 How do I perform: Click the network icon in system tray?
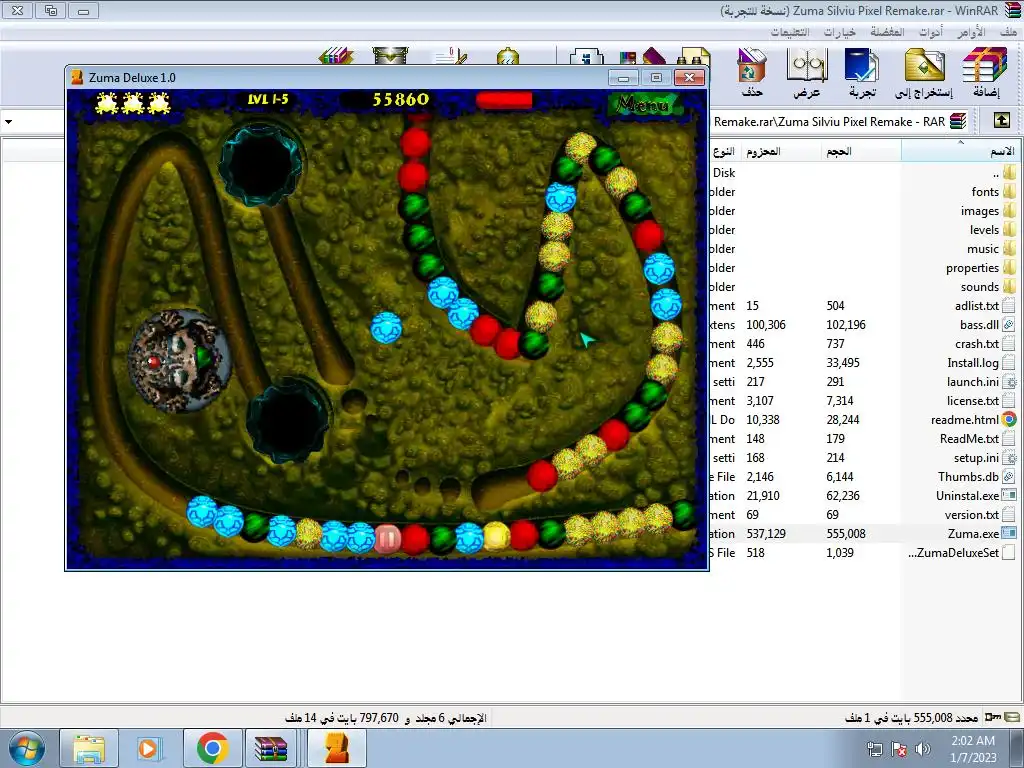[x=874, y=749]
